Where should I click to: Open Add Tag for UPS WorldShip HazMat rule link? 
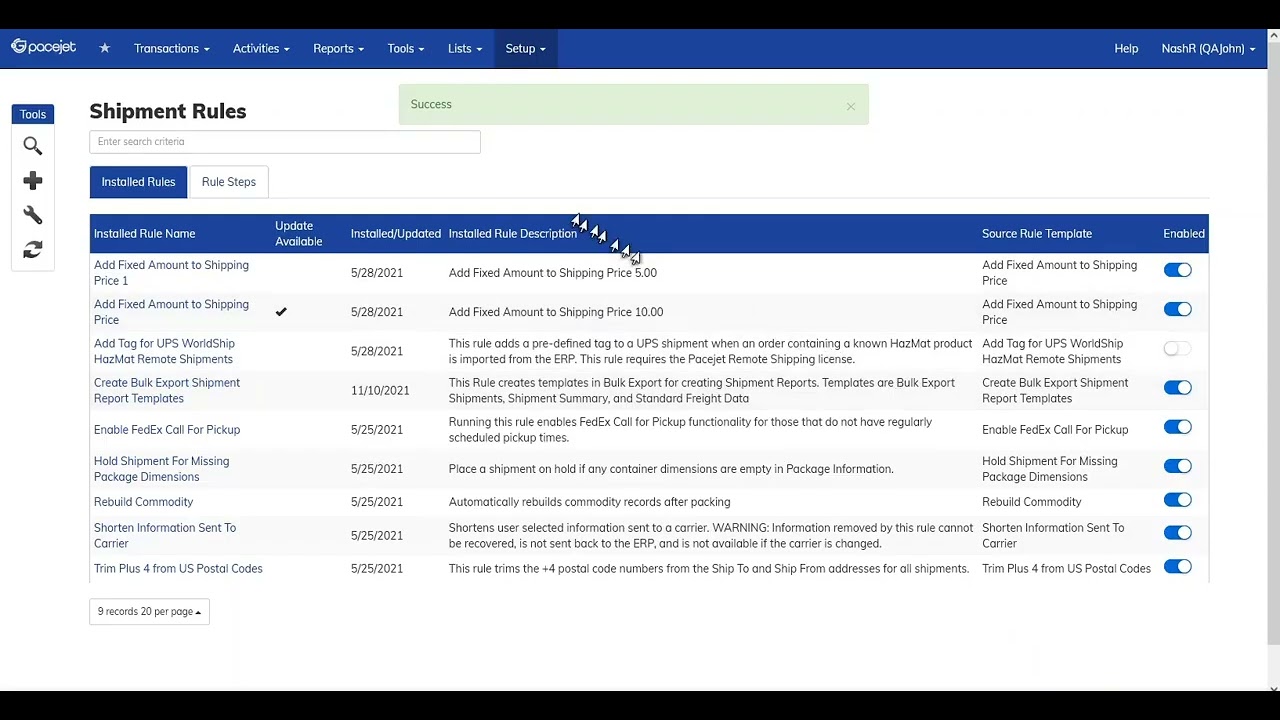(x=164, y=351)
